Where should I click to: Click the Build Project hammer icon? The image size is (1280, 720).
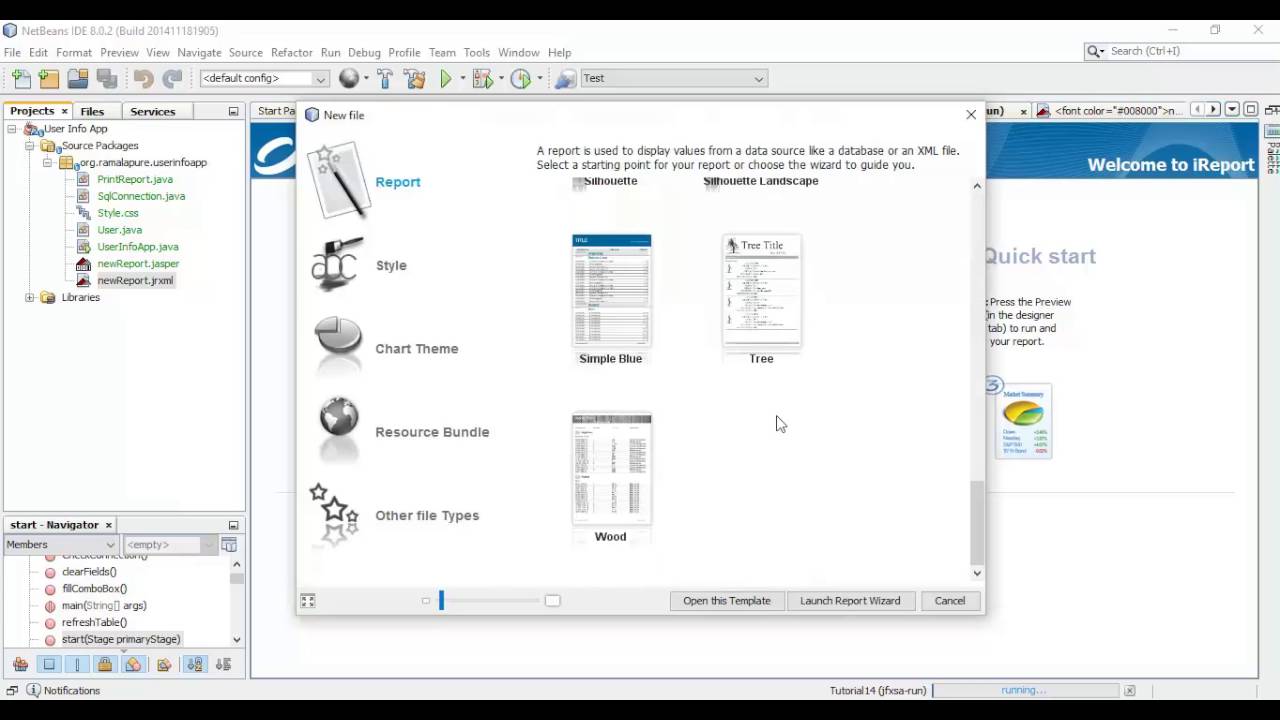coord(385,78)
